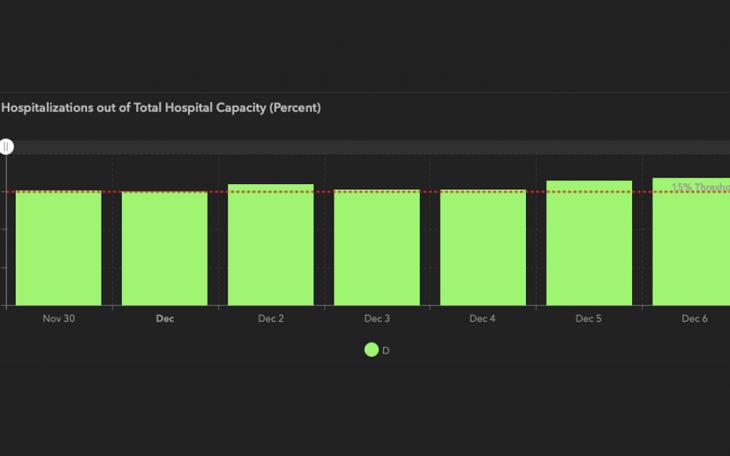Toggle series D via its legend label

[x=386, y=351]
